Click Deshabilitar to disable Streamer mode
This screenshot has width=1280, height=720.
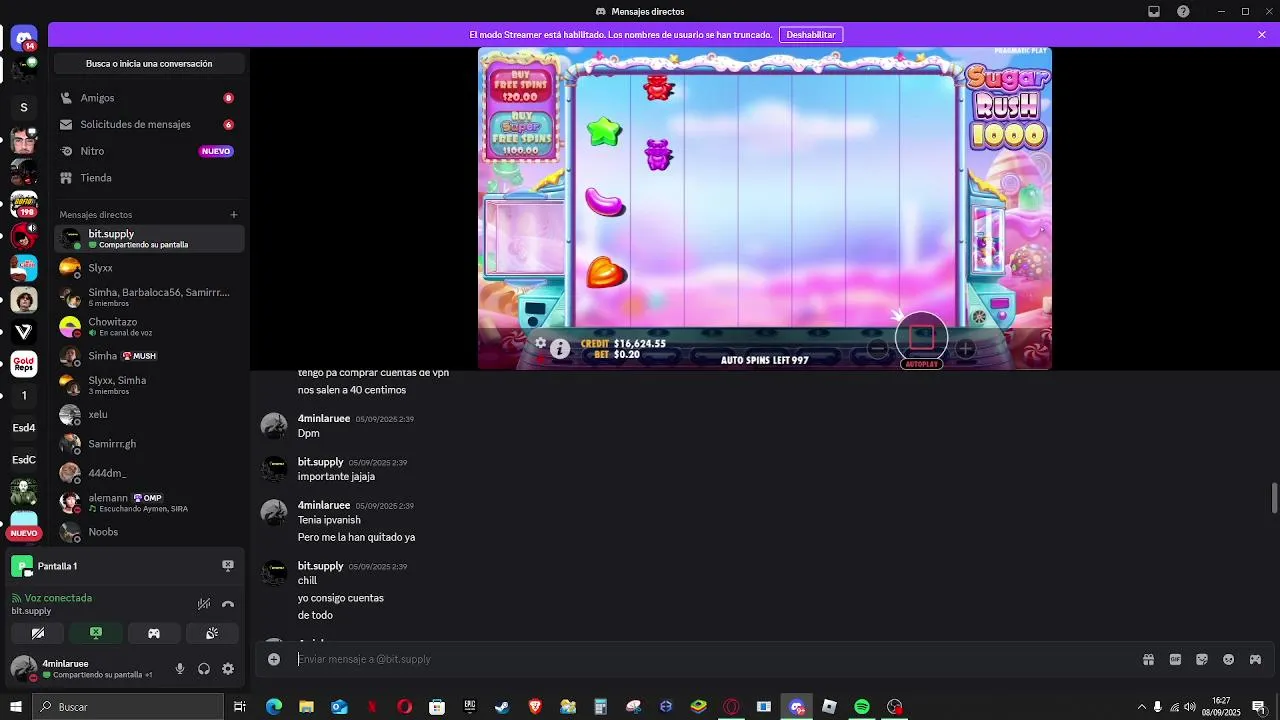coord(810,35)
